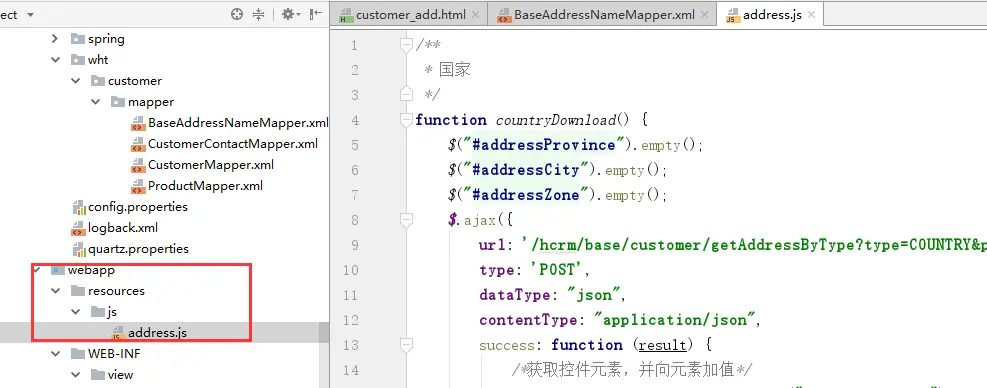
Task: Select the mapper folder
Action: tap(150, 102)
